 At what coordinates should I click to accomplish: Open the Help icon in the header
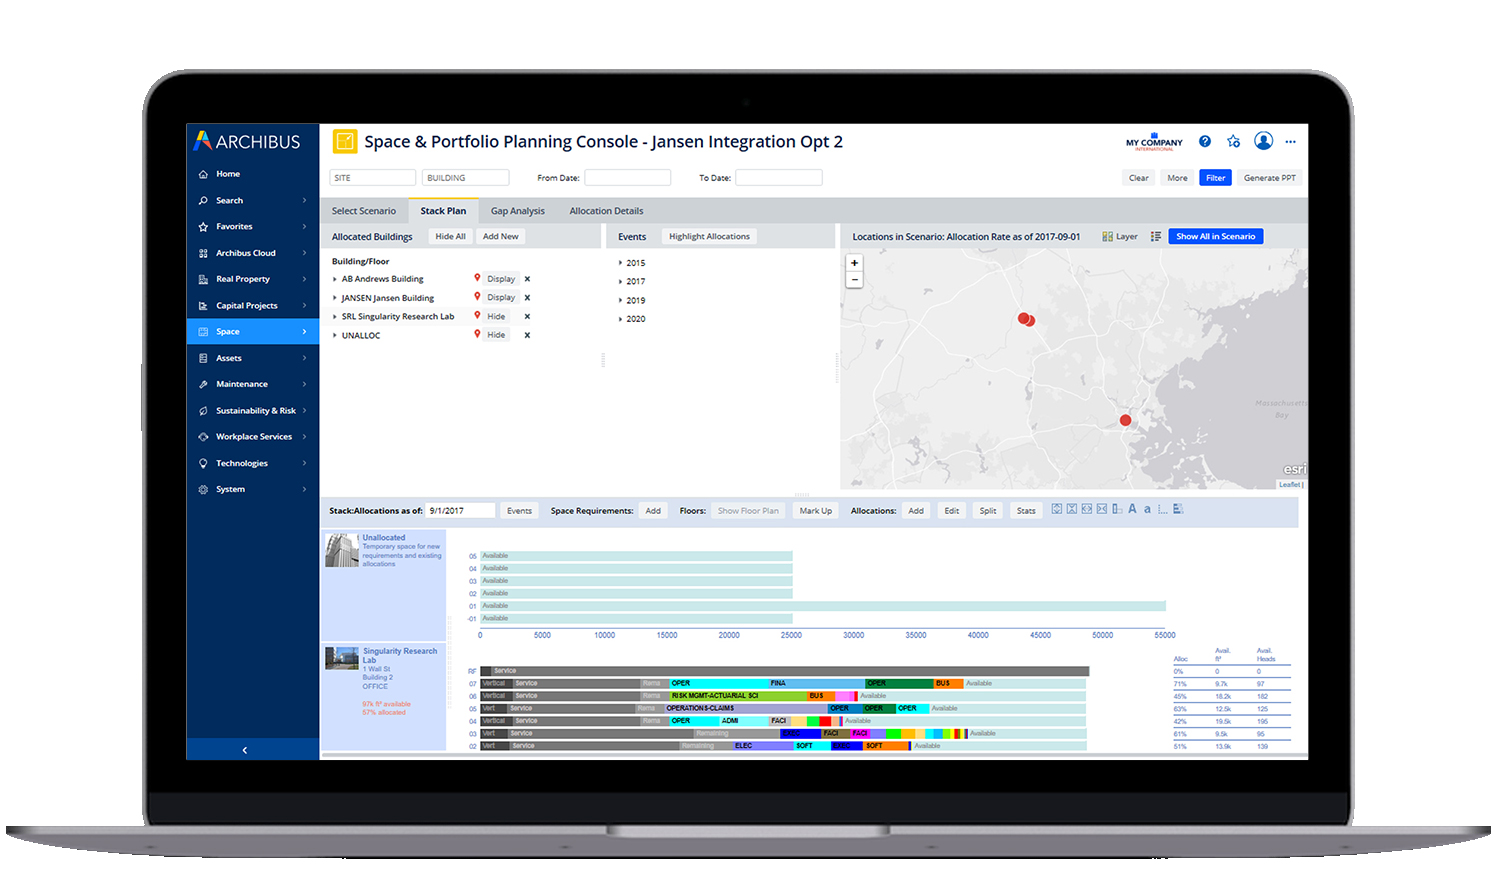1204,141
